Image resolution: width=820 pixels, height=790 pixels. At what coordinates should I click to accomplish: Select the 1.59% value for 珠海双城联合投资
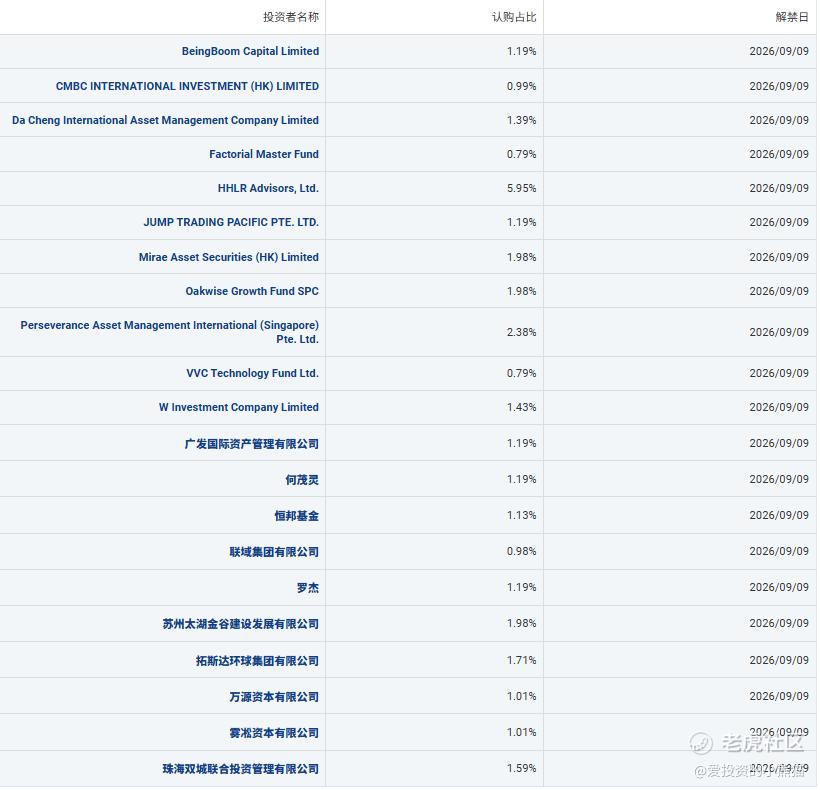pos(521,768)
